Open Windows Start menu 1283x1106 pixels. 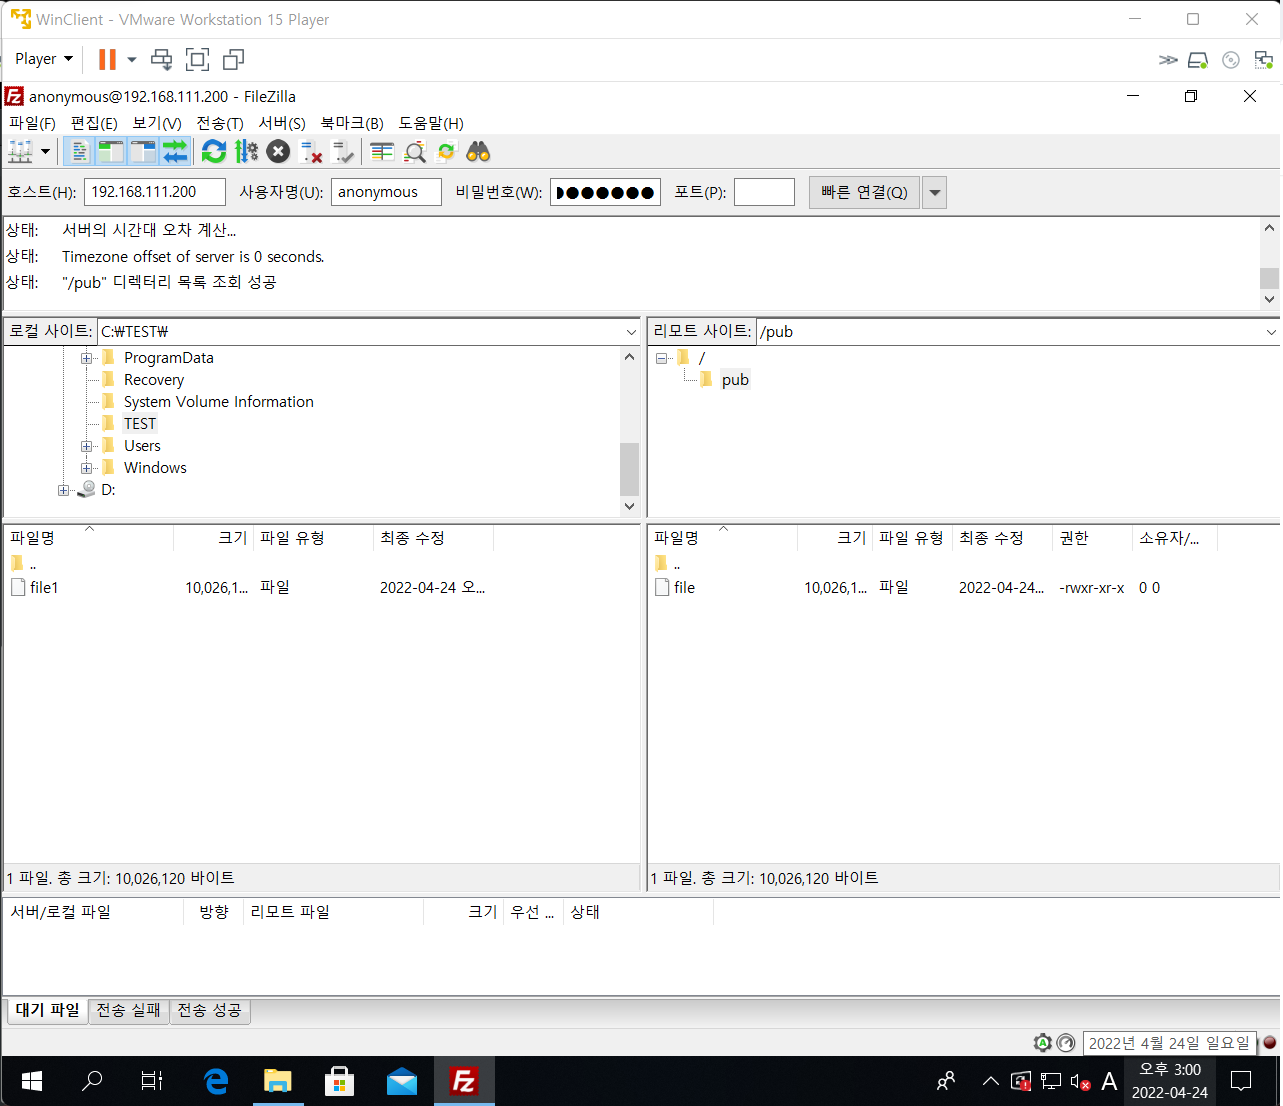pyautogui.click(x=32, y=1081)
